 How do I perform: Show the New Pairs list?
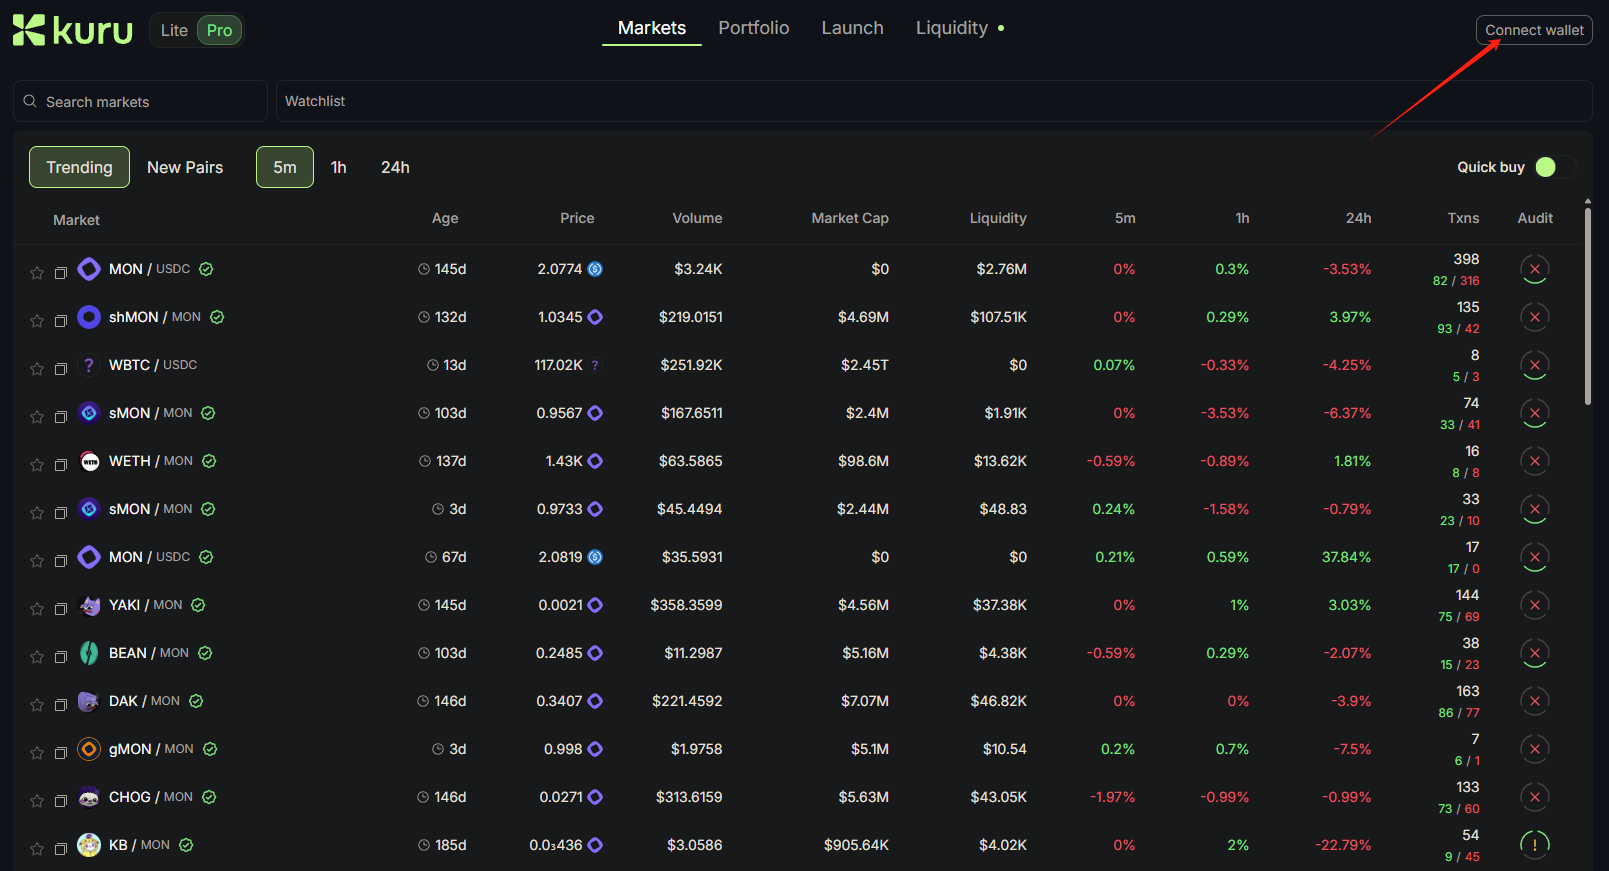(x=185, y=167)
